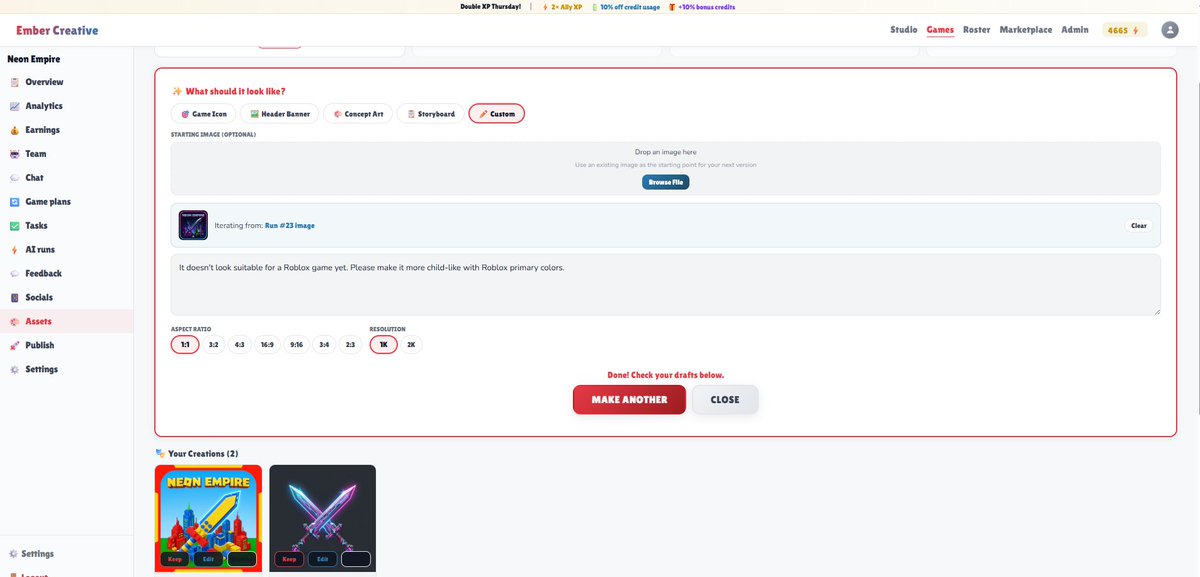Open Socials via its phone icon
The image size is (1200, 577).
click(x=15, y=298)
